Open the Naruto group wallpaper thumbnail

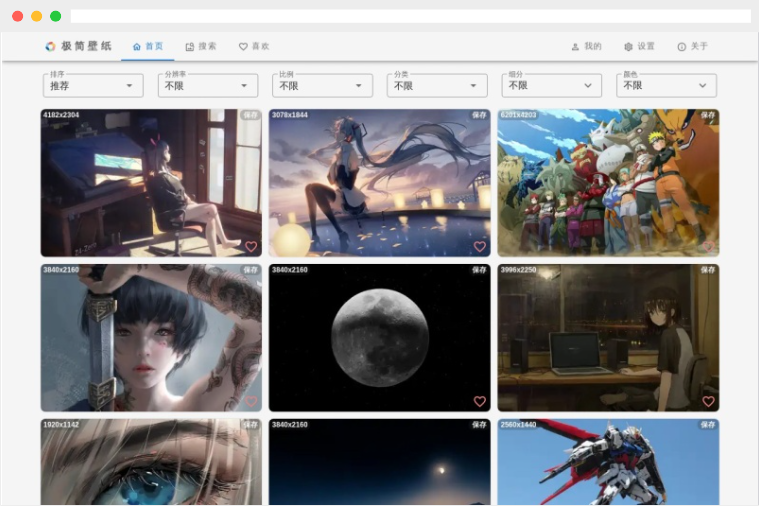click(x=608, y=183)
